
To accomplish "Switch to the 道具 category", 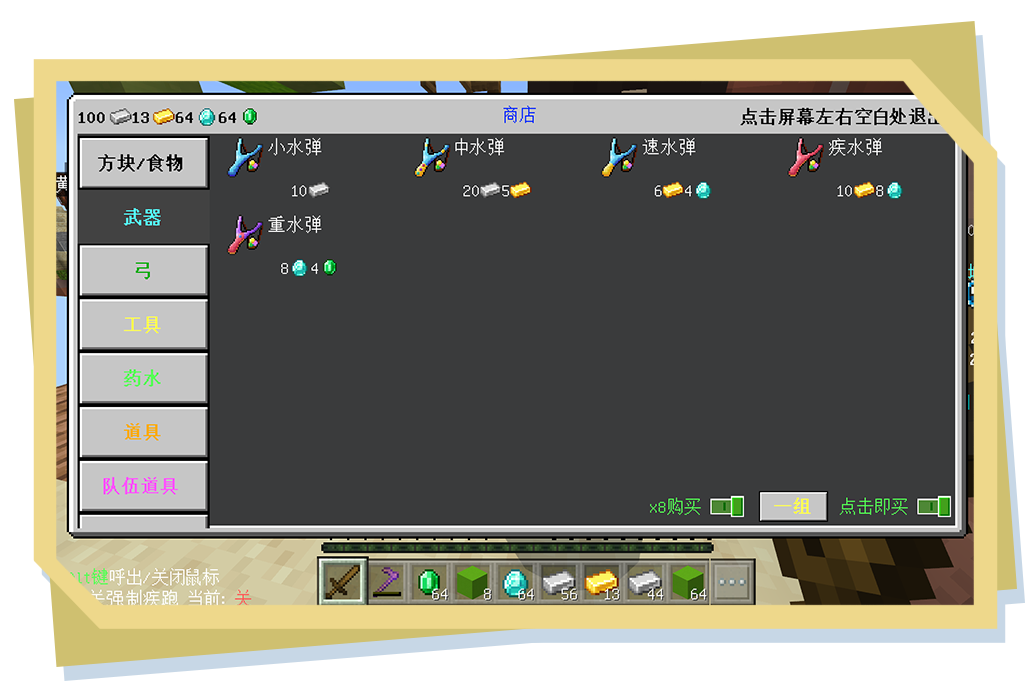I will (x=143, y=432).
